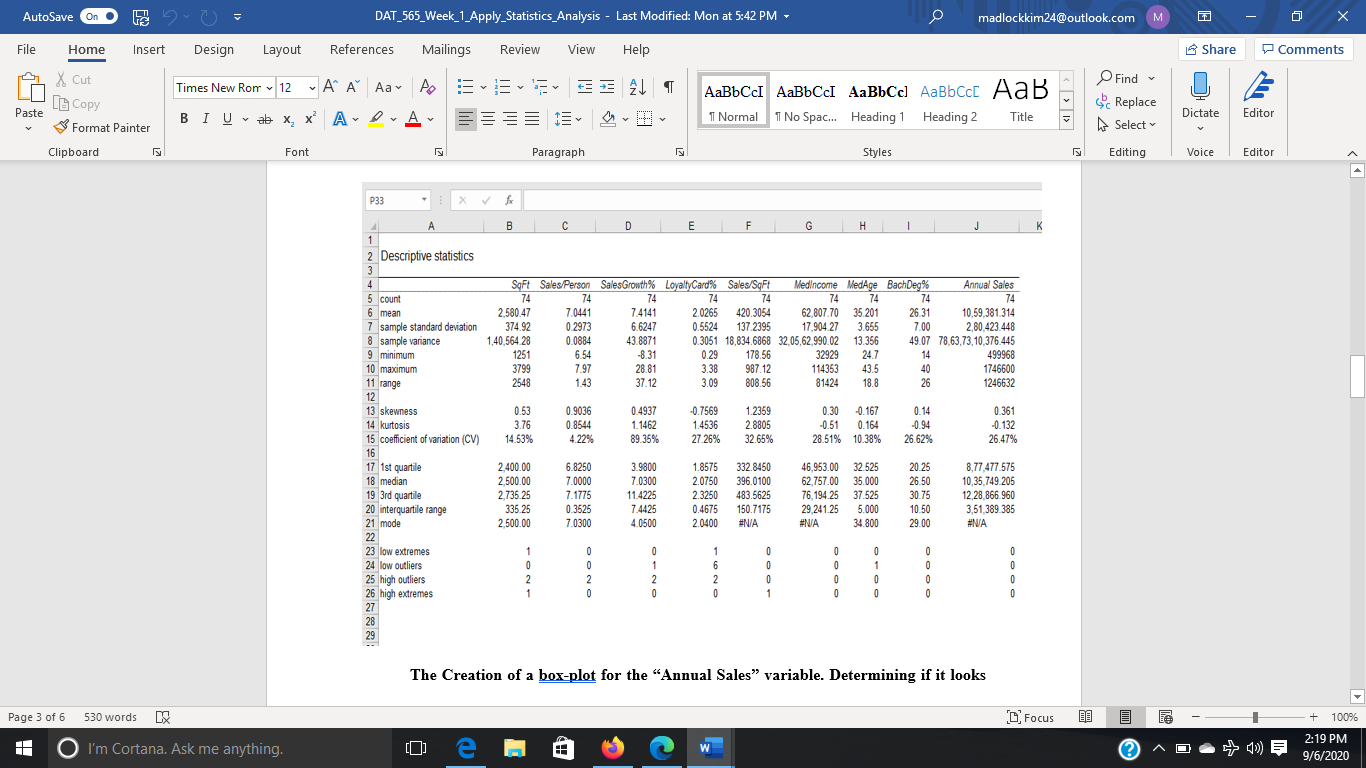
Task: Apply bullet list formatting
Action: [x=465, y=88]
